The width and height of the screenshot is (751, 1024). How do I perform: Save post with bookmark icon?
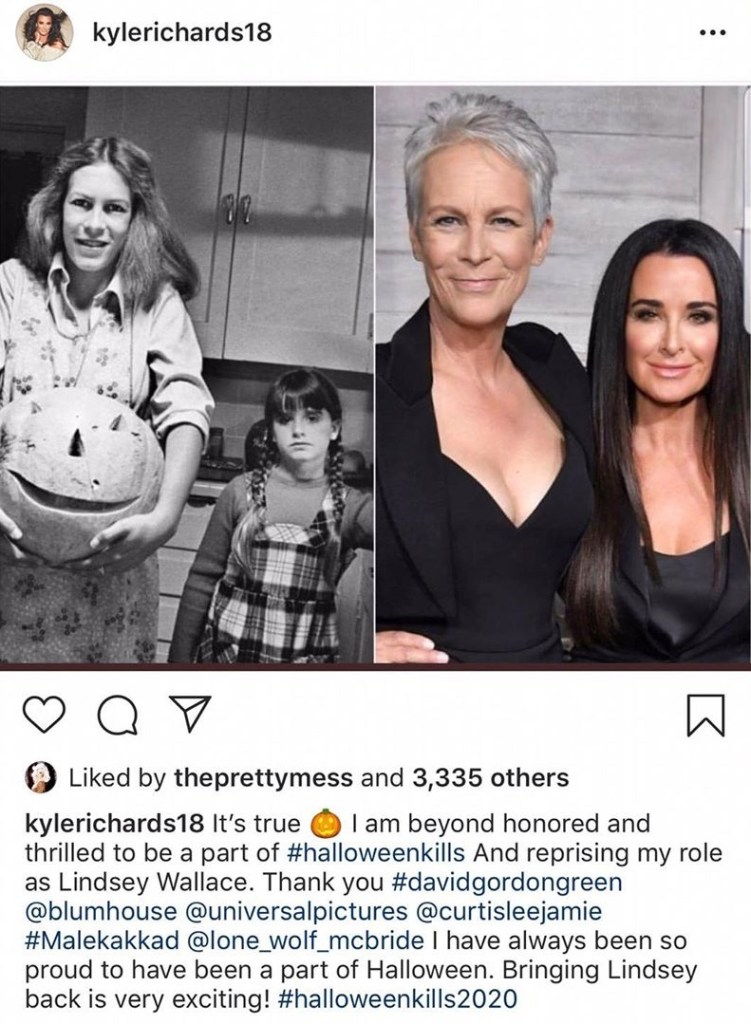point(706,716)
